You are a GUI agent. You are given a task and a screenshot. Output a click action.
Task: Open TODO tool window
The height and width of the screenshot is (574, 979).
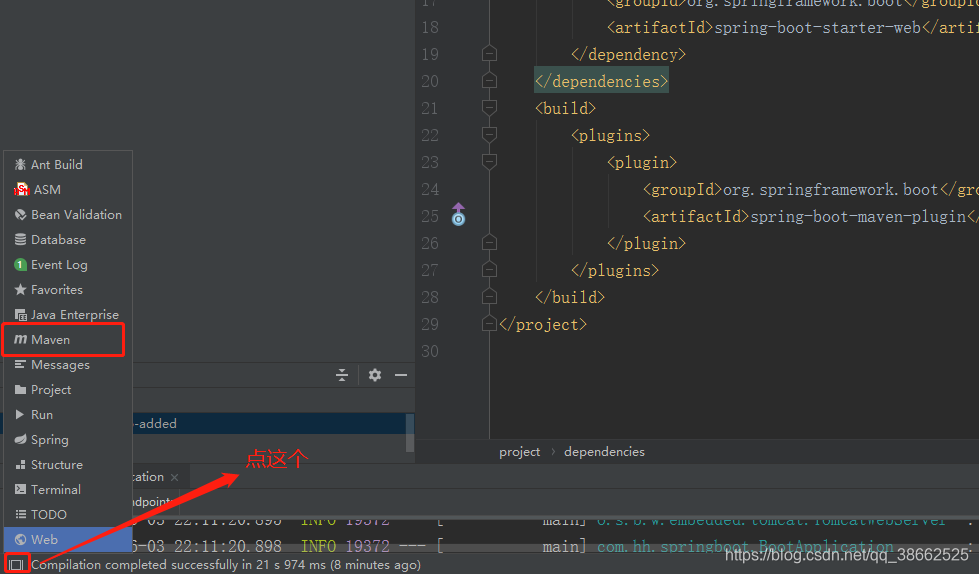[x=67, y=514]
